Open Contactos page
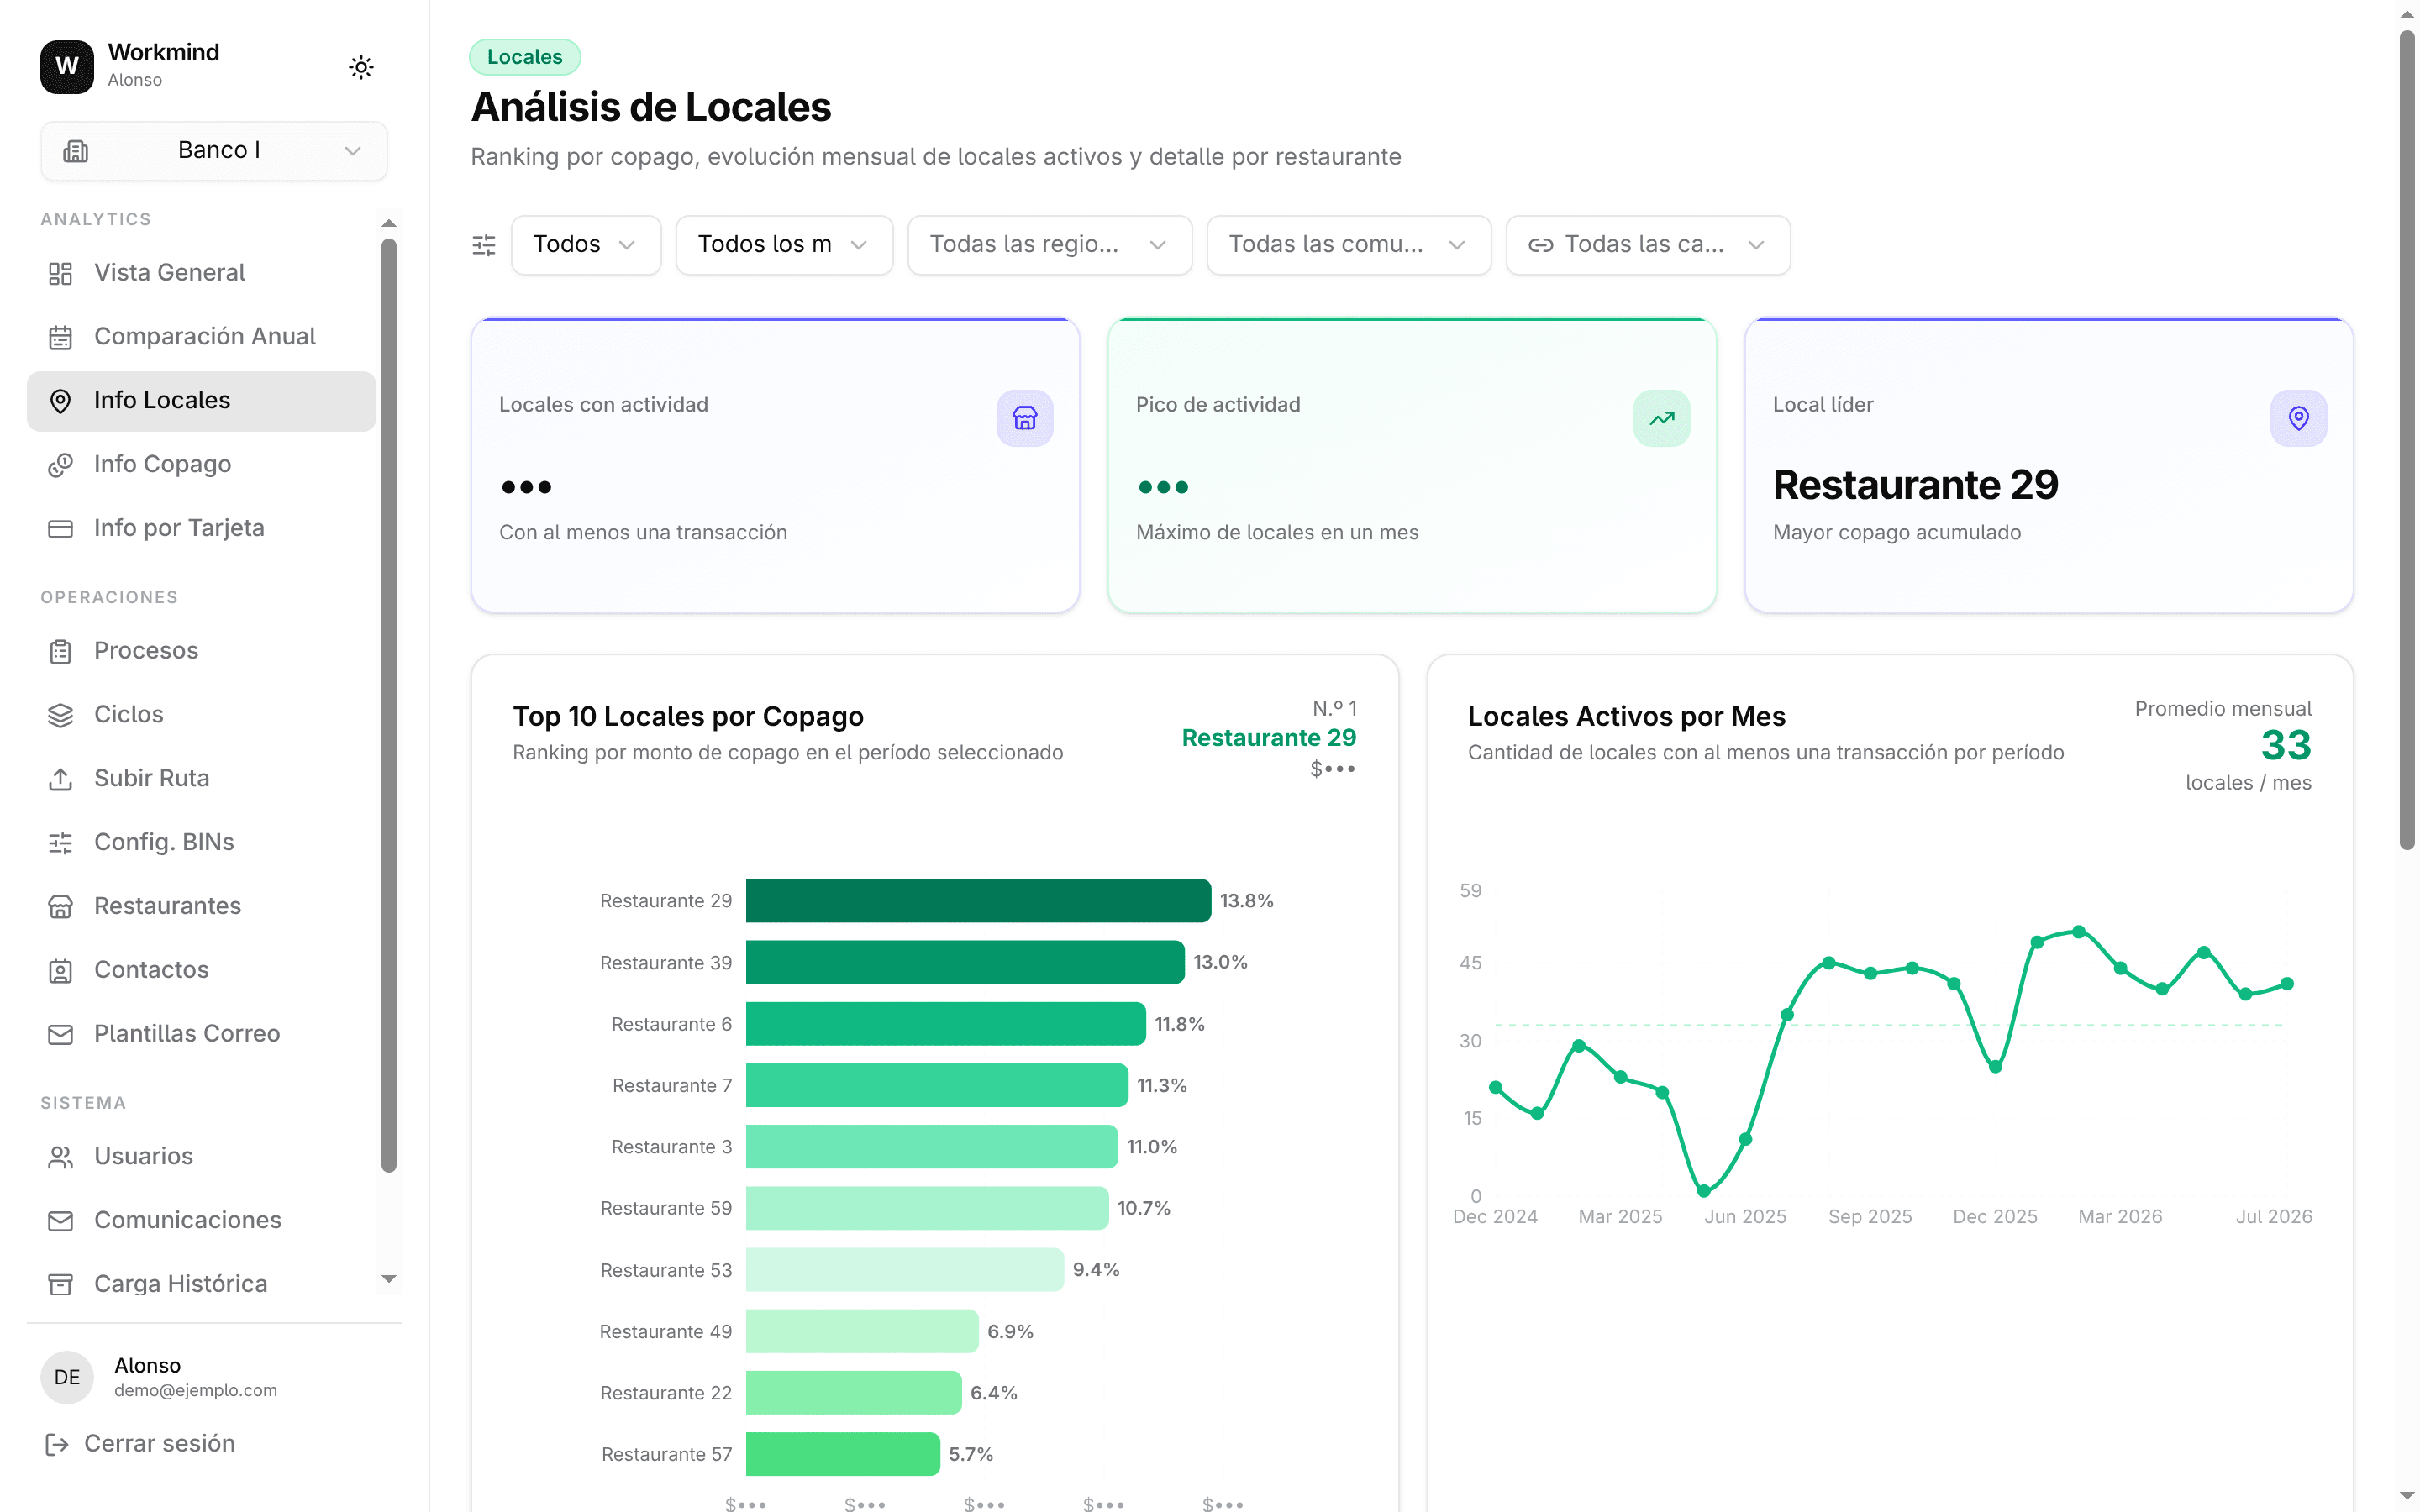Image resolution: width=2420 pixels, height=1512 pixels. tap(201, 971)
